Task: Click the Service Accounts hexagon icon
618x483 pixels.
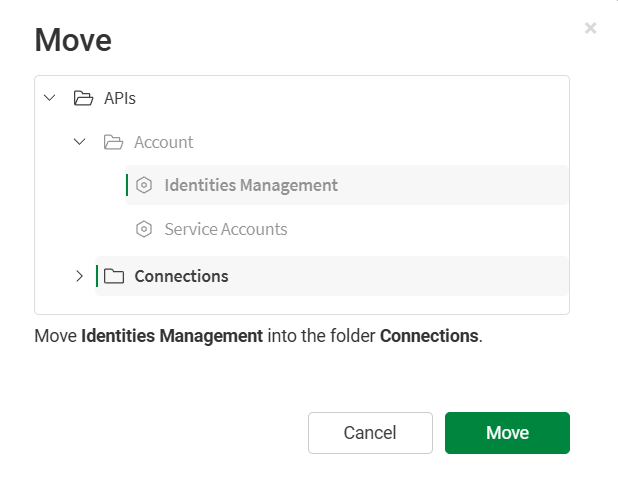Action: [x=144, y=229]
